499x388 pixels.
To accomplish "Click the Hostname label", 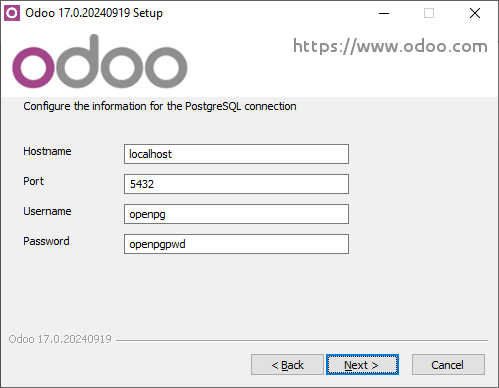I will [x=47, y=151].
